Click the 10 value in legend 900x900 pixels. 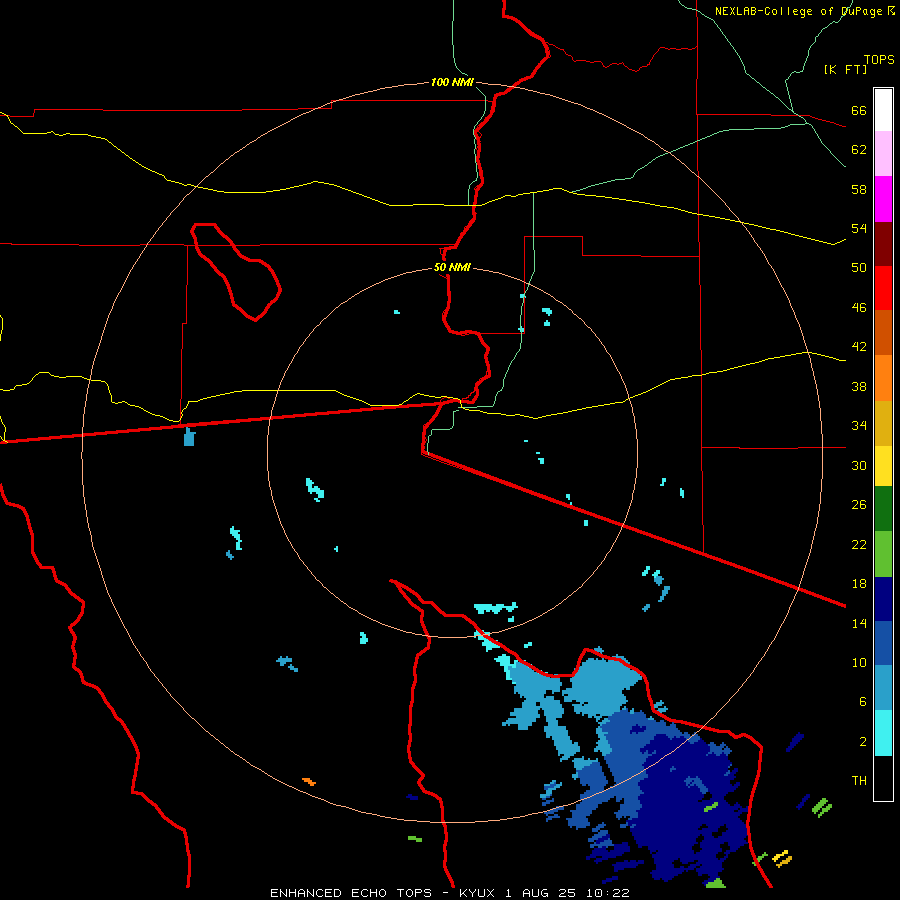tap(859, 662)
